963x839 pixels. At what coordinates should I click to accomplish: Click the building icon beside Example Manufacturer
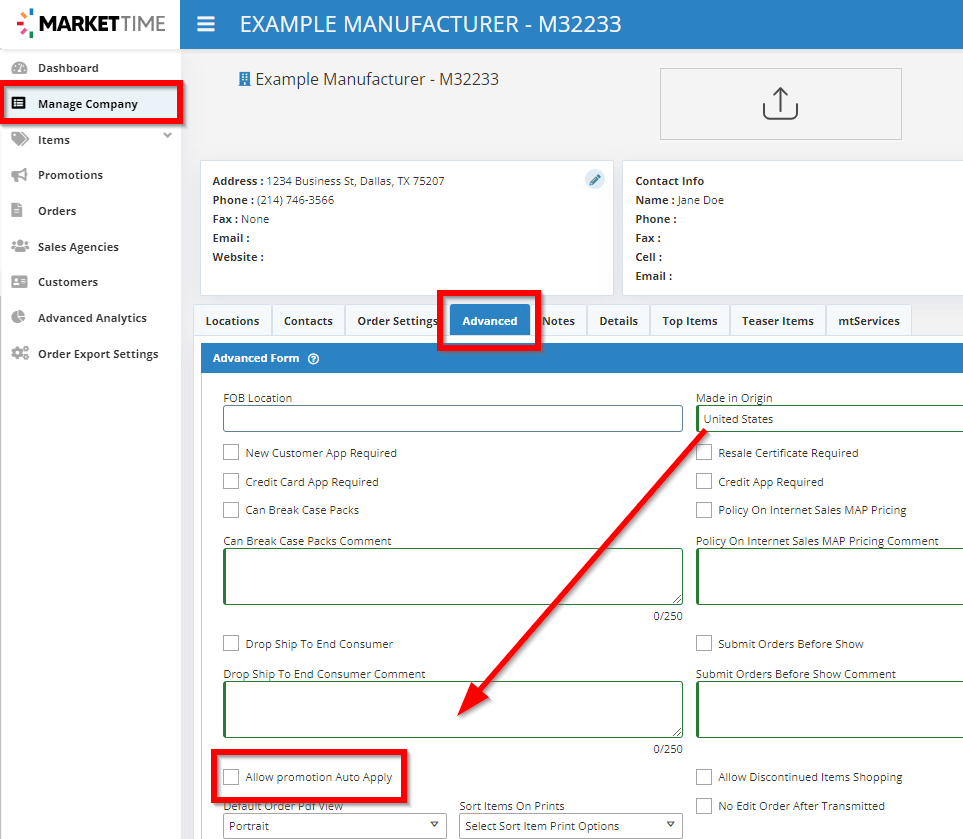[244, 79]
